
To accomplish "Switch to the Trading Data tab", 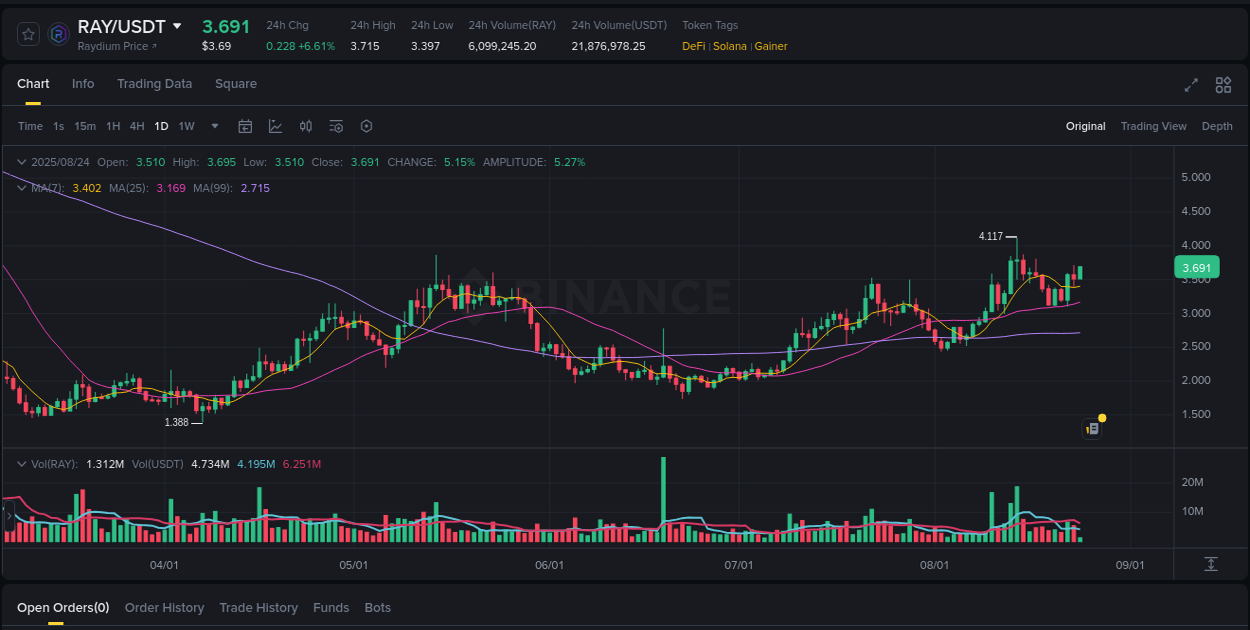I will [x=154, y=84].
